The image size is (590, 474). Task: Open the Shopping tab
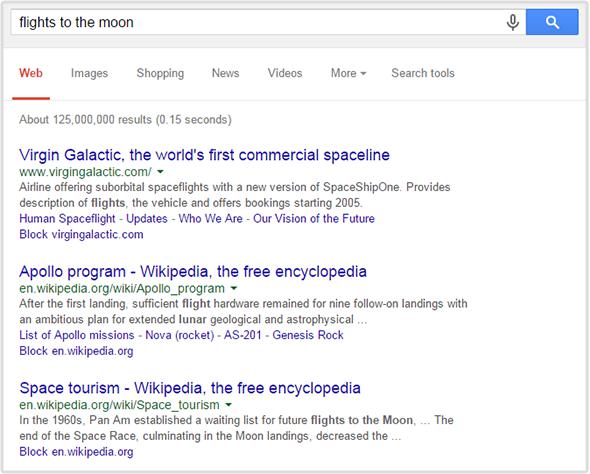(160, 73)
